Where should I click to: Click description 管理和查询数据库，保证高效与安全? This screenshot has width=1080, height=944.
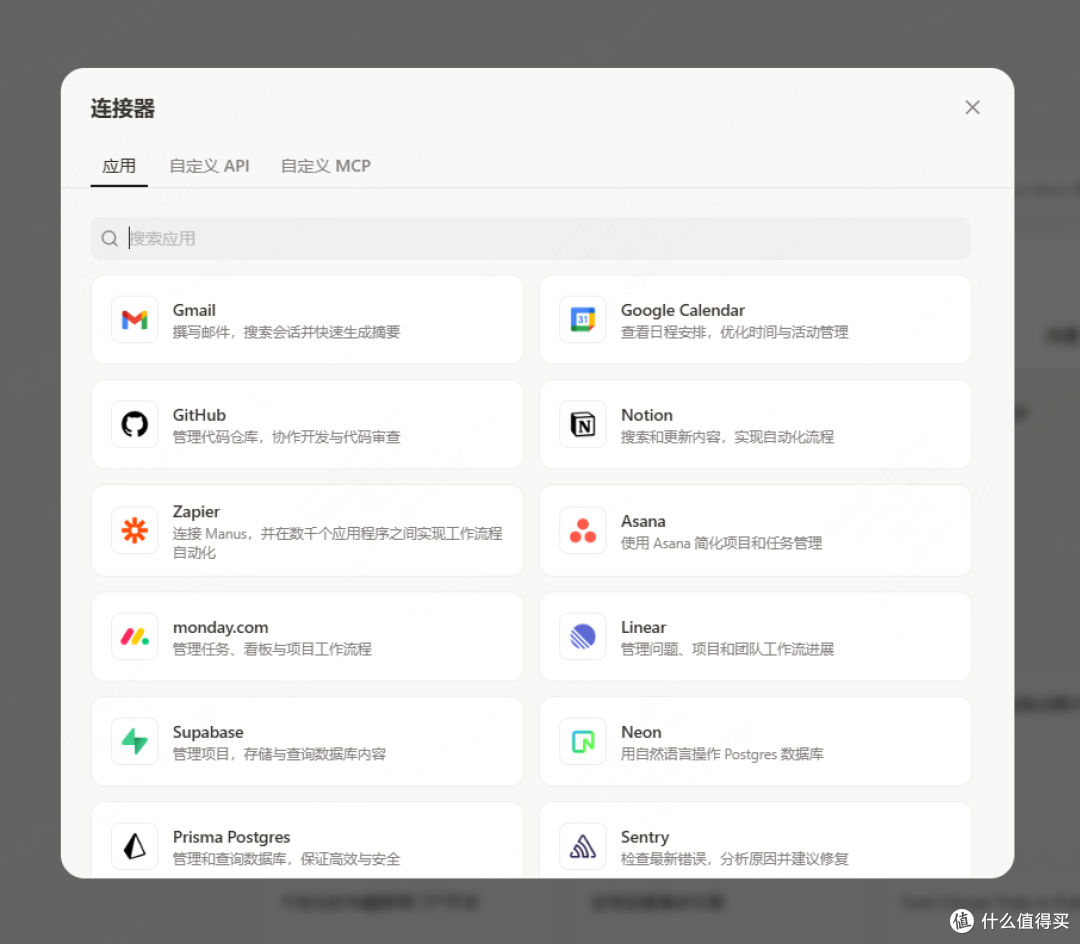click(287, 859)
